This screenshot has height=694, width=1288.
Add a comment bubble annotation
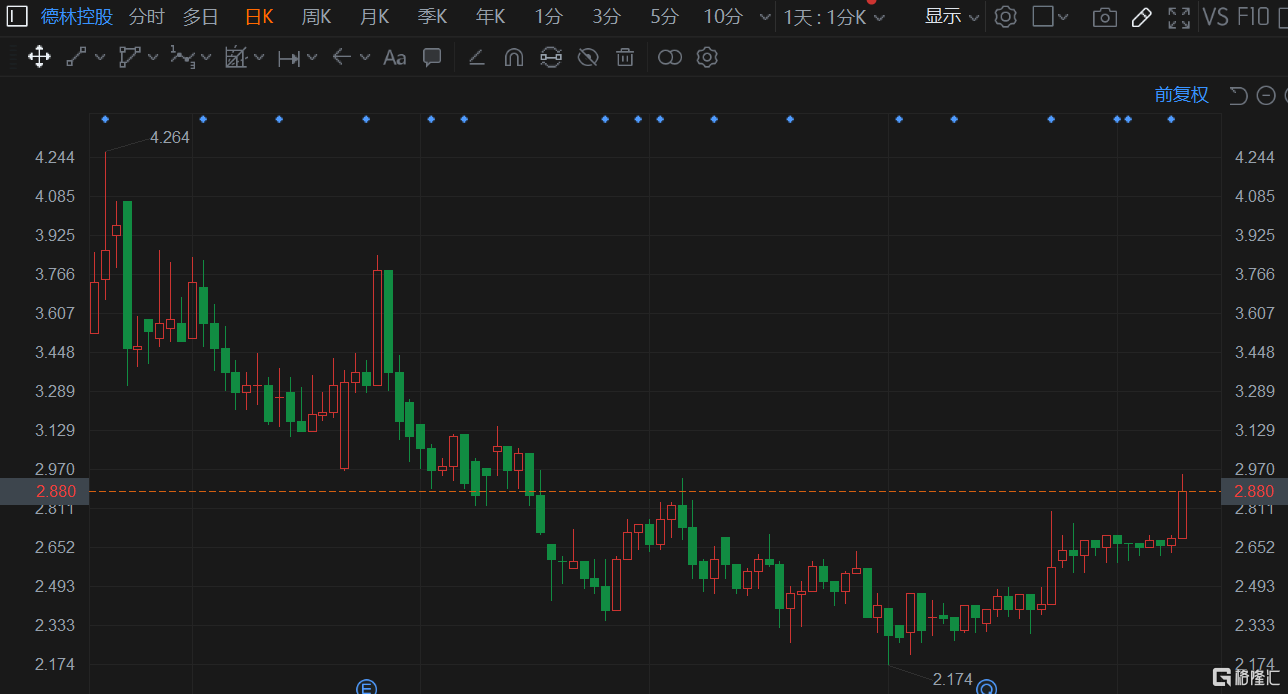[432, 57]
